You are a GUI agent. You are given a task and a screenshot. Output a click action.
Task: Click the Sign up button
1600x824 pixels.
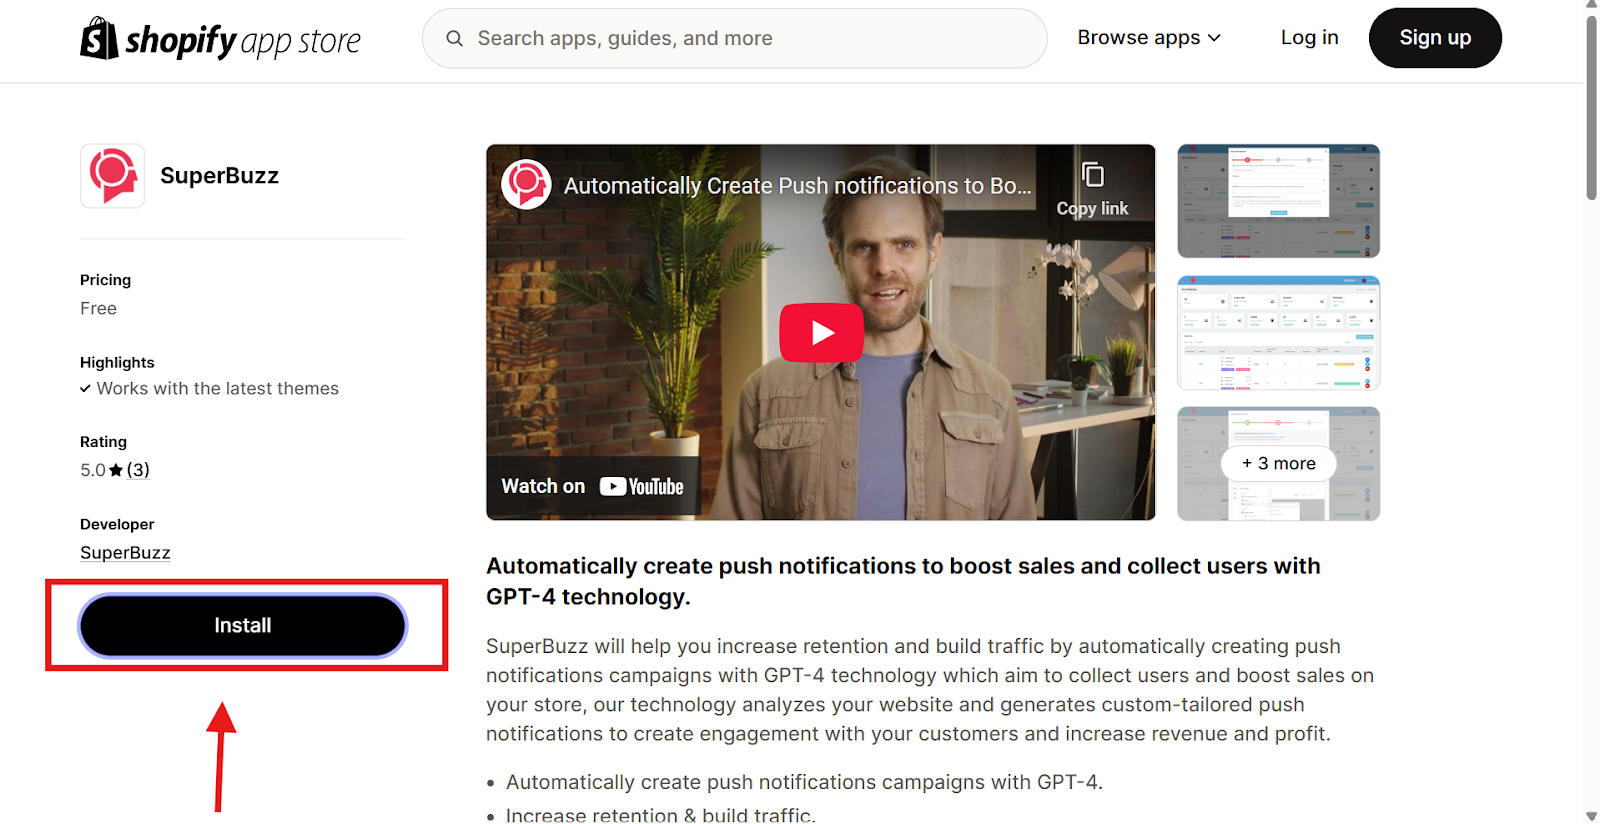point(1435,38)
